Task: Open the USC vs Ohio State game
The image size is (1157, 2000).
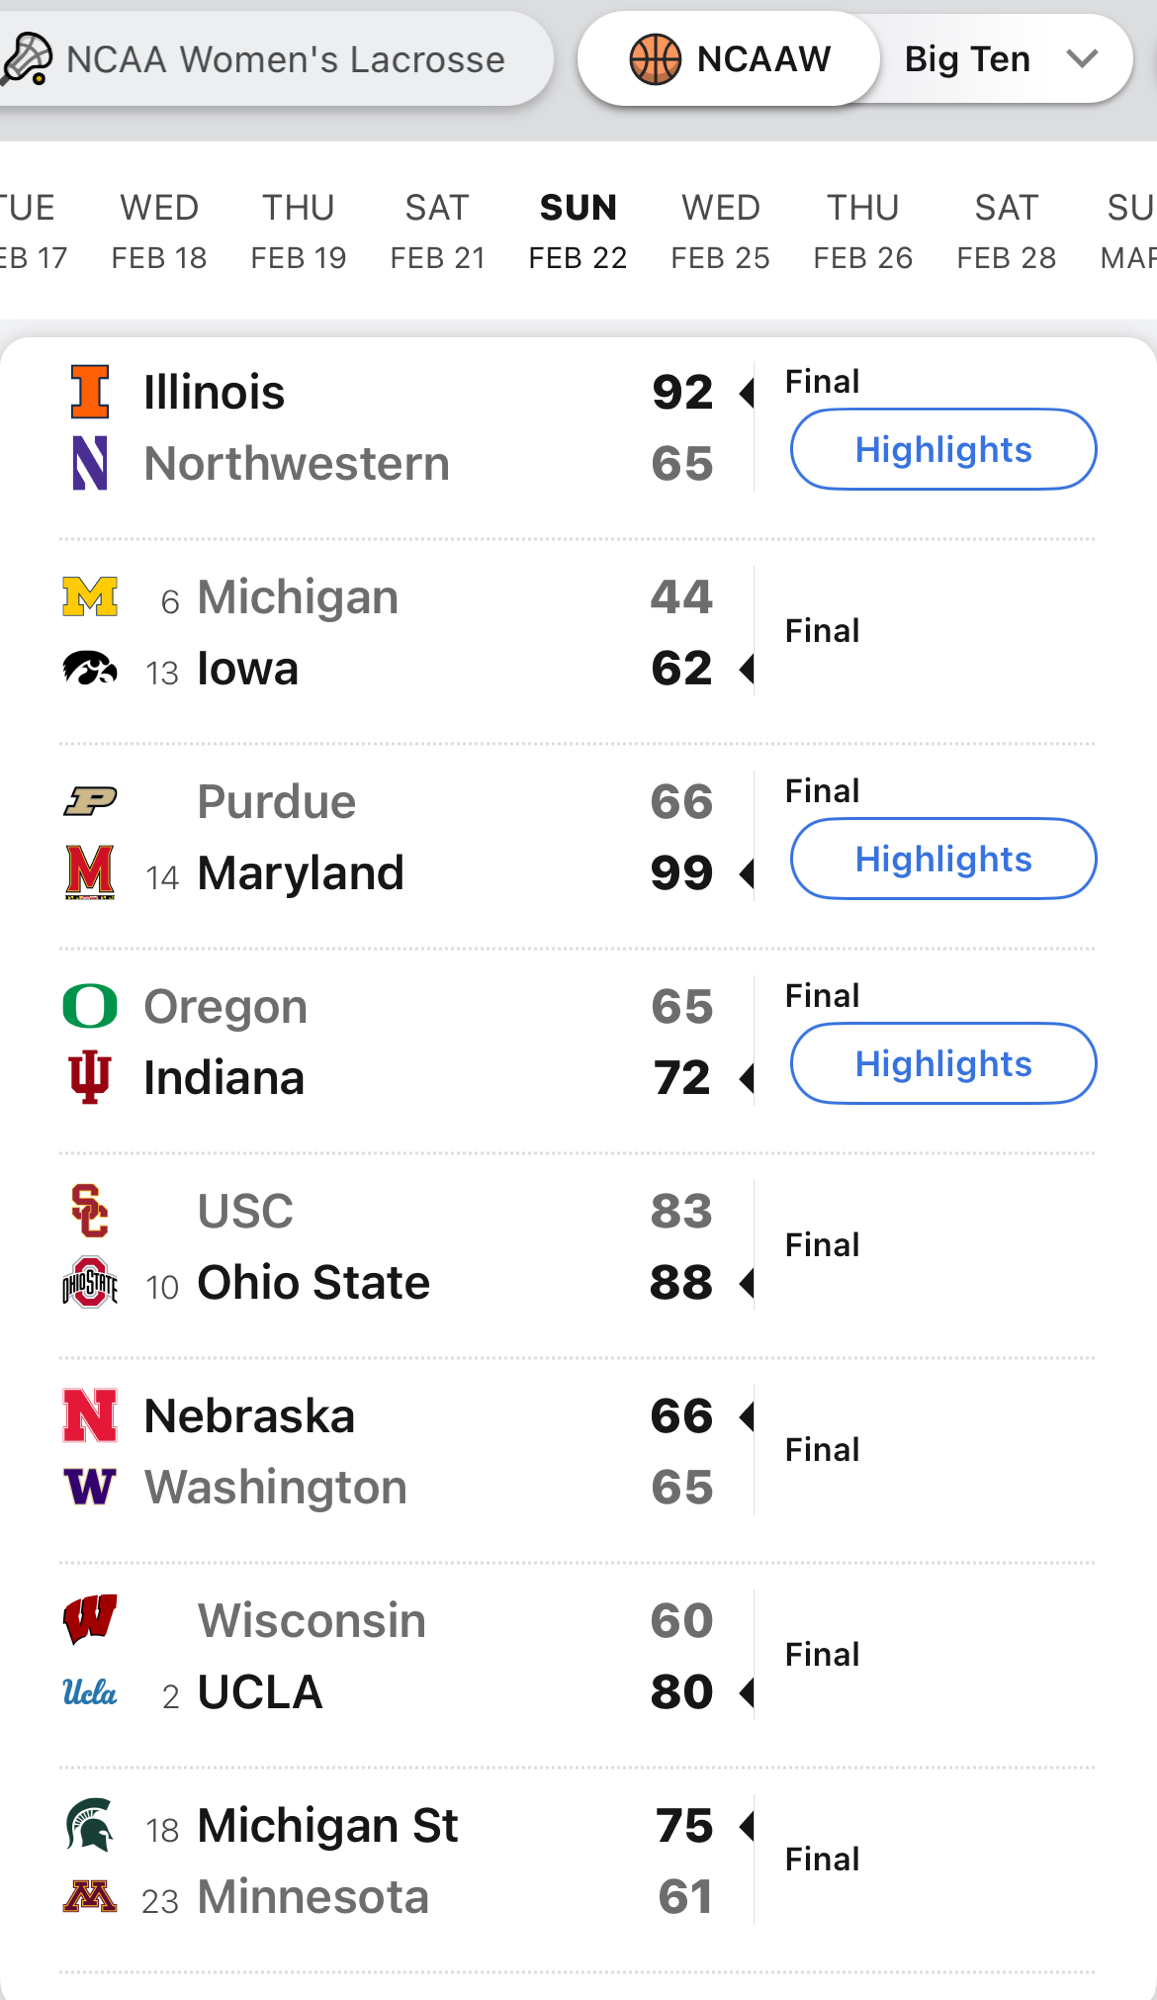Action: coord(400,1247)
